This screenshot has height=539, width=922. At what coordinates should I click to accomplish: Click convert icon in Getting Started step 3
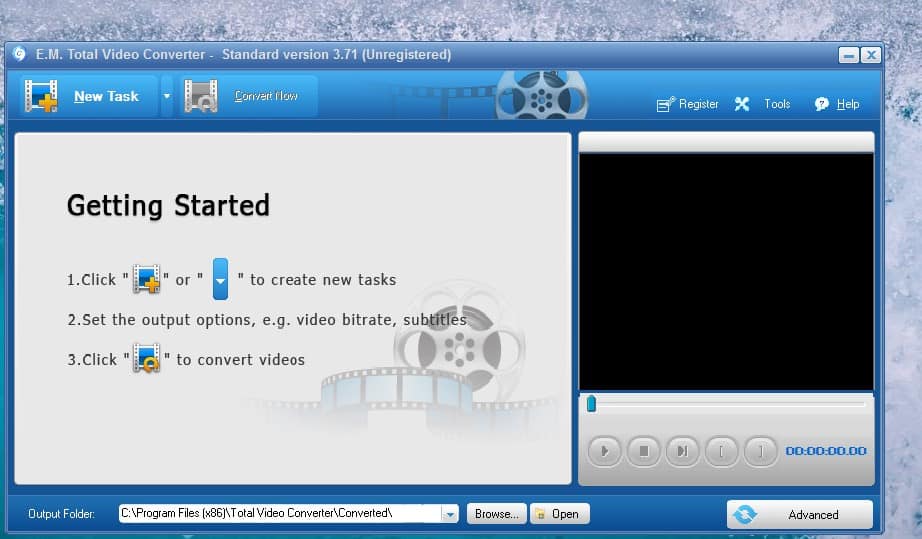coord(146,358)
